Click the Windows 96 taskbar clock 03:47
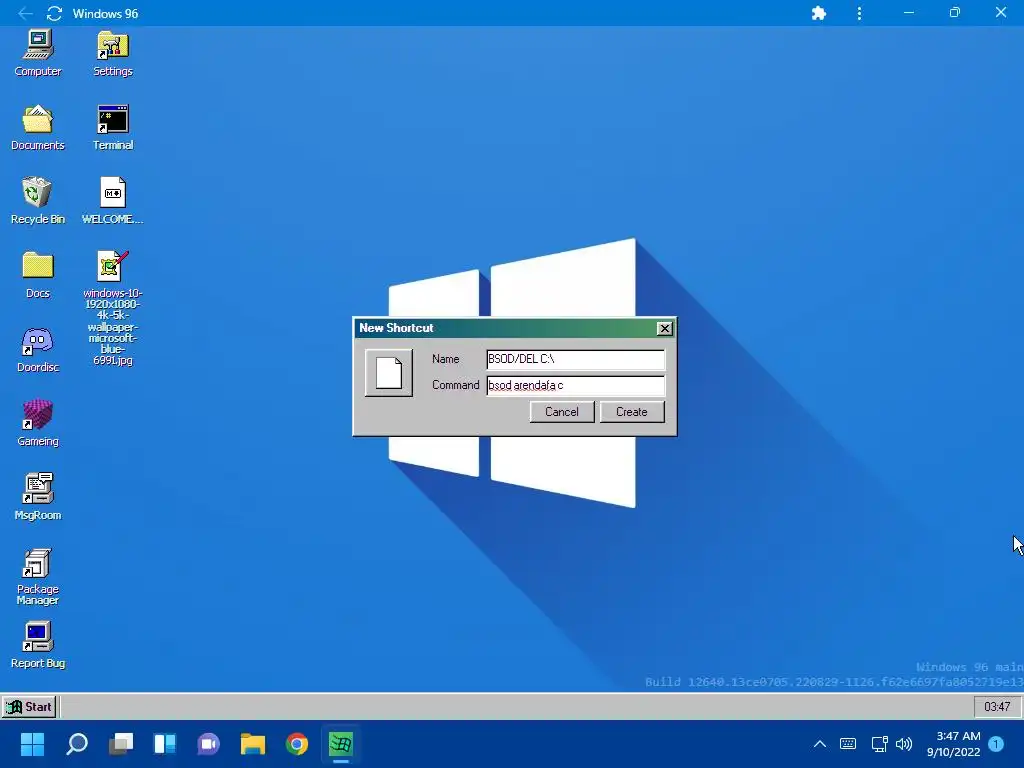 tap(997, 707)
